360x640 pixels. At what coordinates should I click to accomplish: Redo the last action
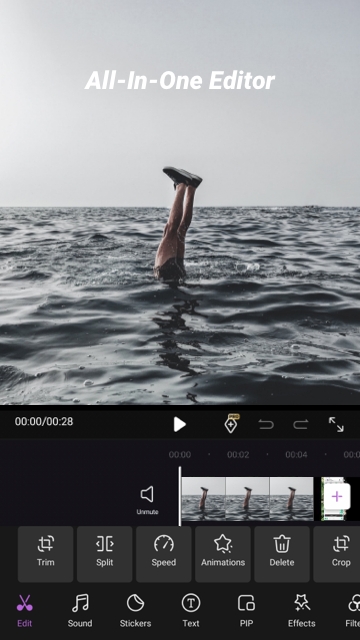coord(300,424)
